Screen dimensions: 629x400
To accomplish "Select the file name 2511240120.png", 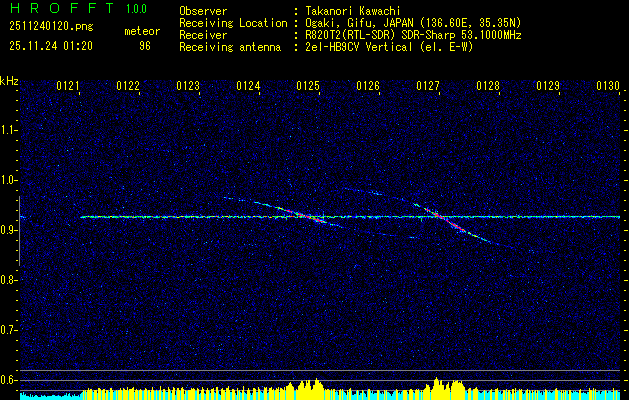I will (x=51, y=27).
